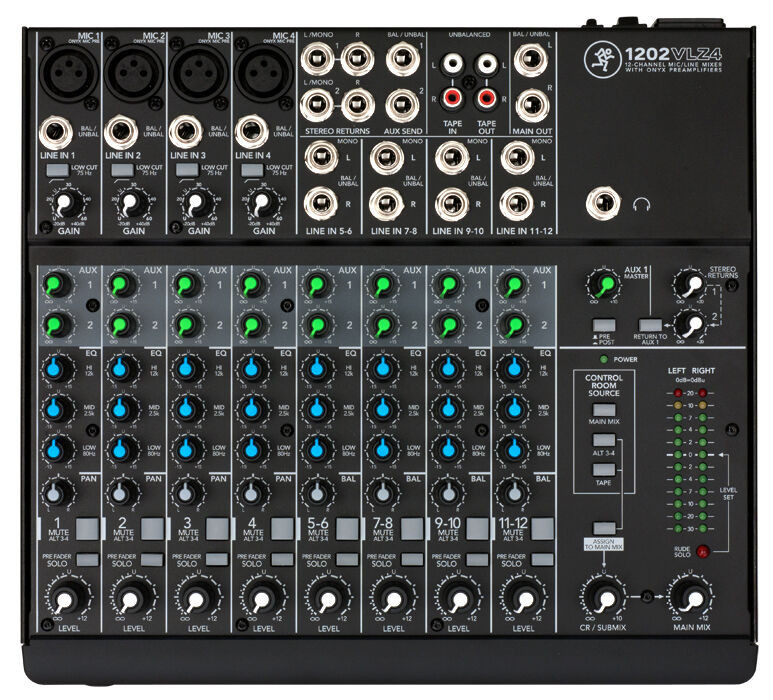
Task: Click the RUDE SOLO red indicator light
Action: (702, 551)
